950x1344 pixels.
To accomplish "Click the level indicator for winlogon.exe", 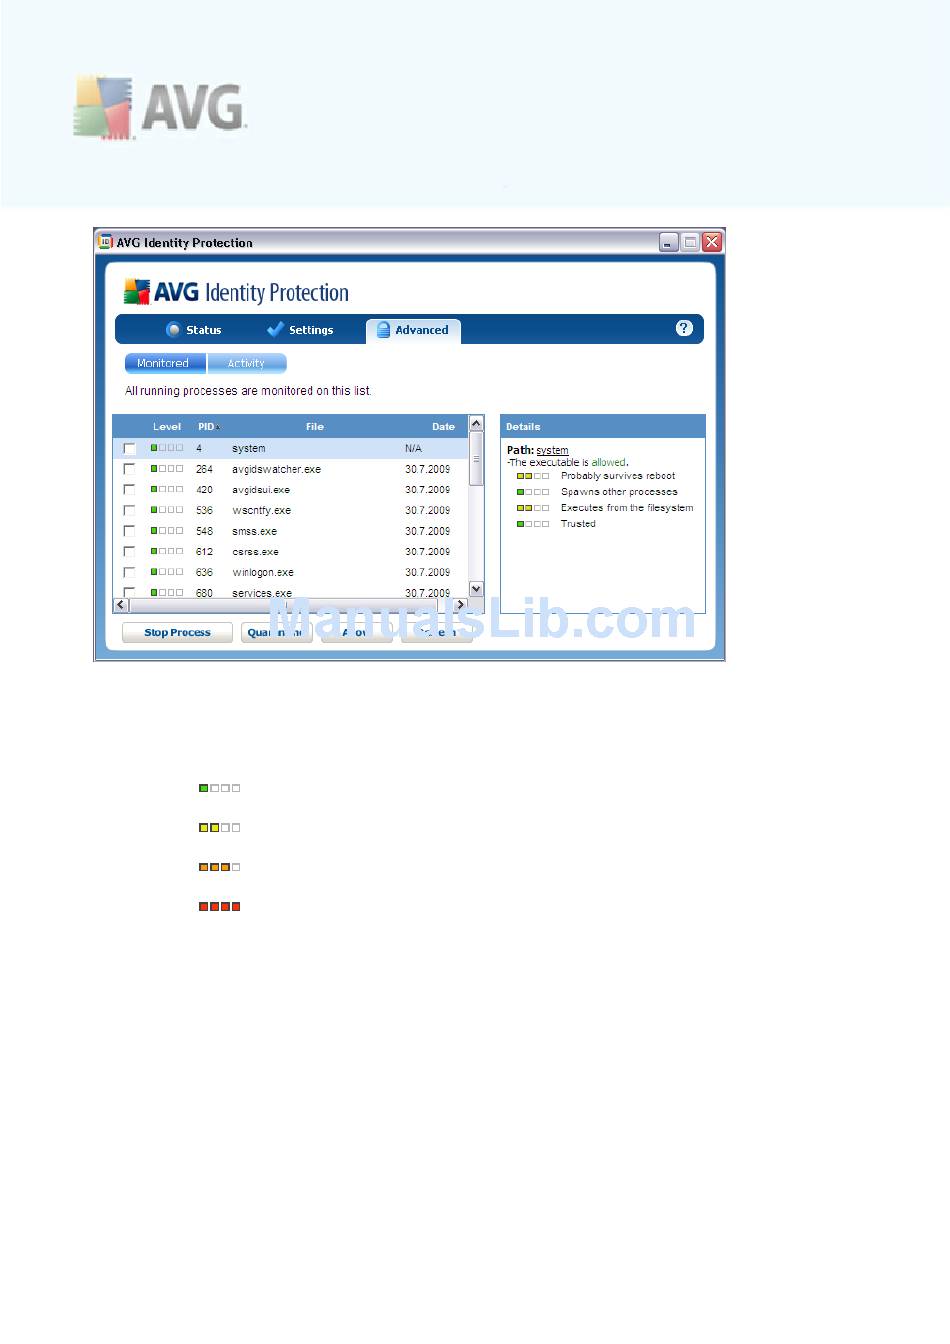I will (167, 572).
